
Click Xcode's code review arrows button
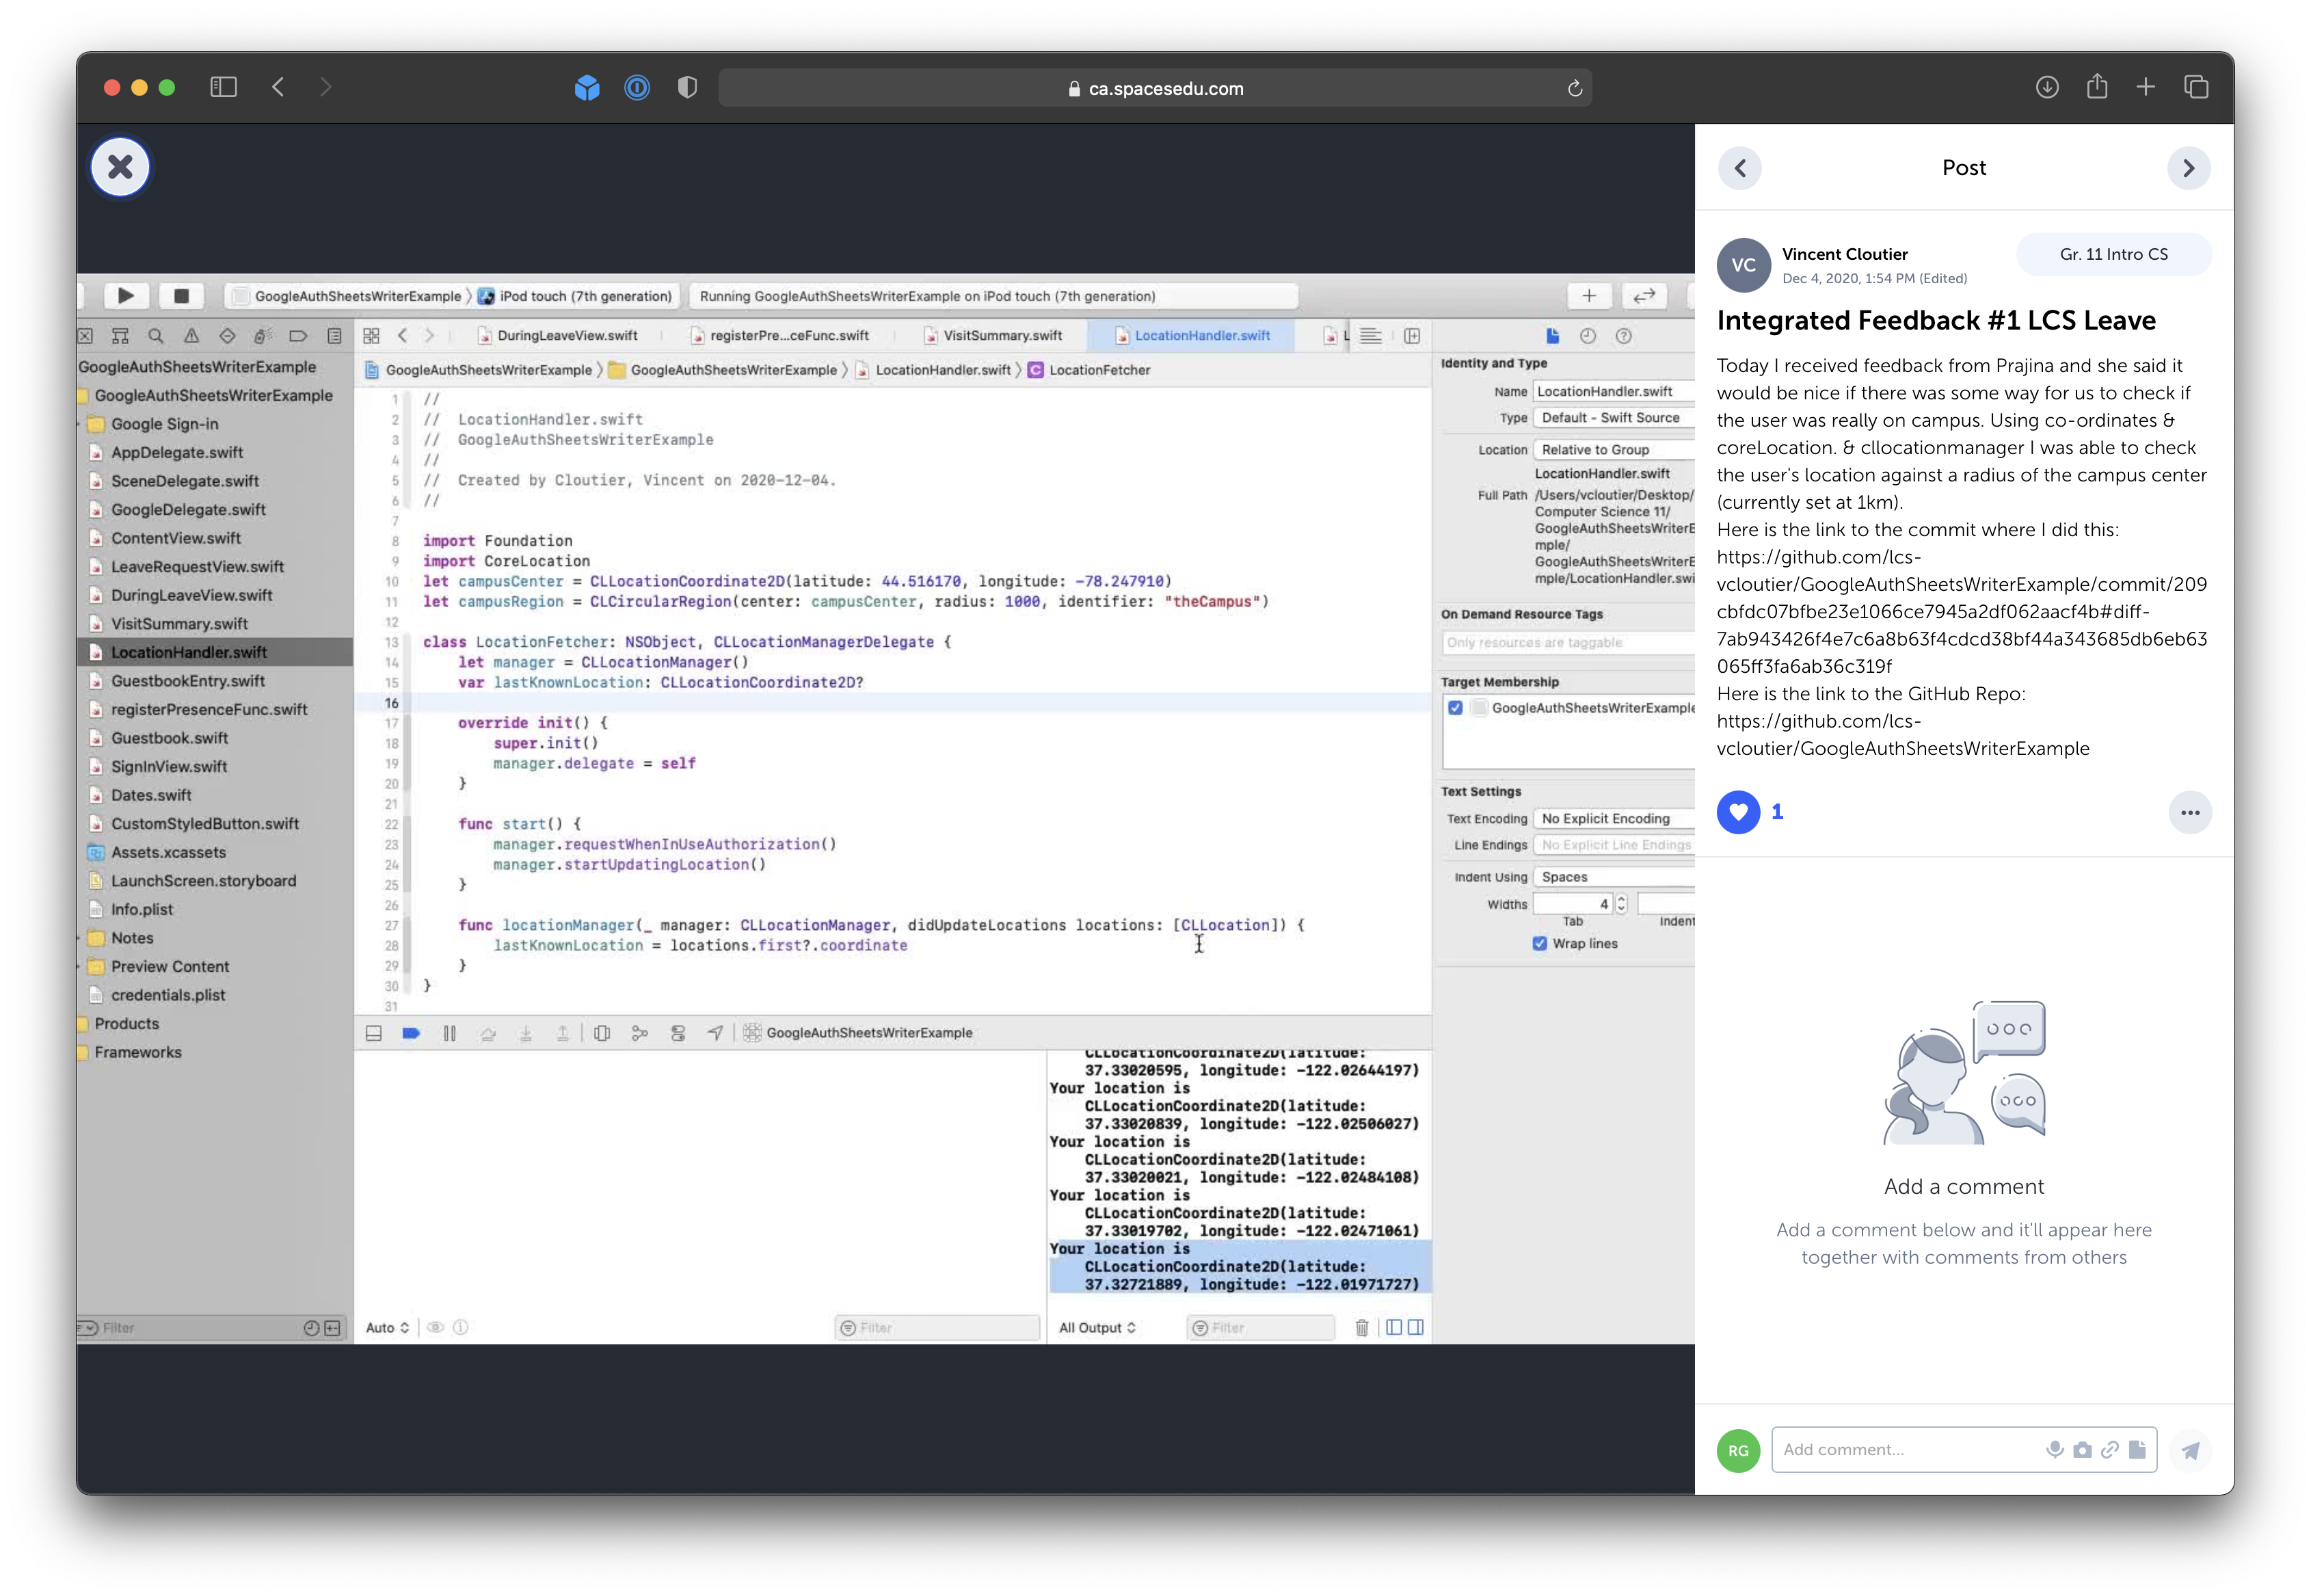click(1644, 296)
